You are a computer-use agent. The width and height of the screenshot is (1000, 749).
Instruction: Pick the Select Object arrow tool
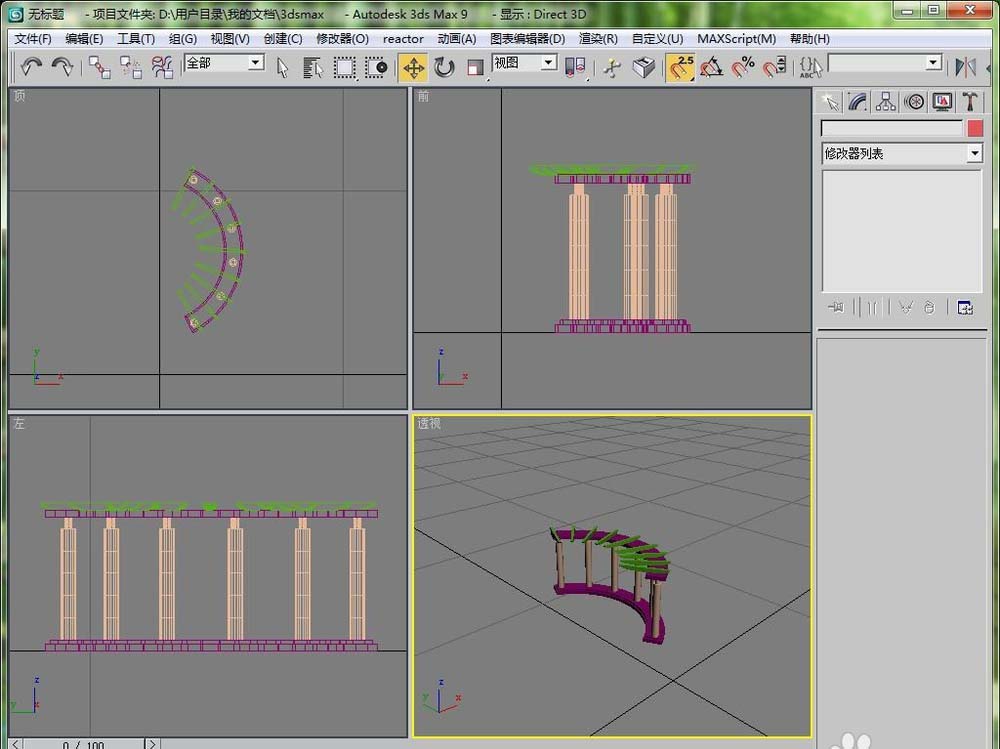[x=283, y=67]
